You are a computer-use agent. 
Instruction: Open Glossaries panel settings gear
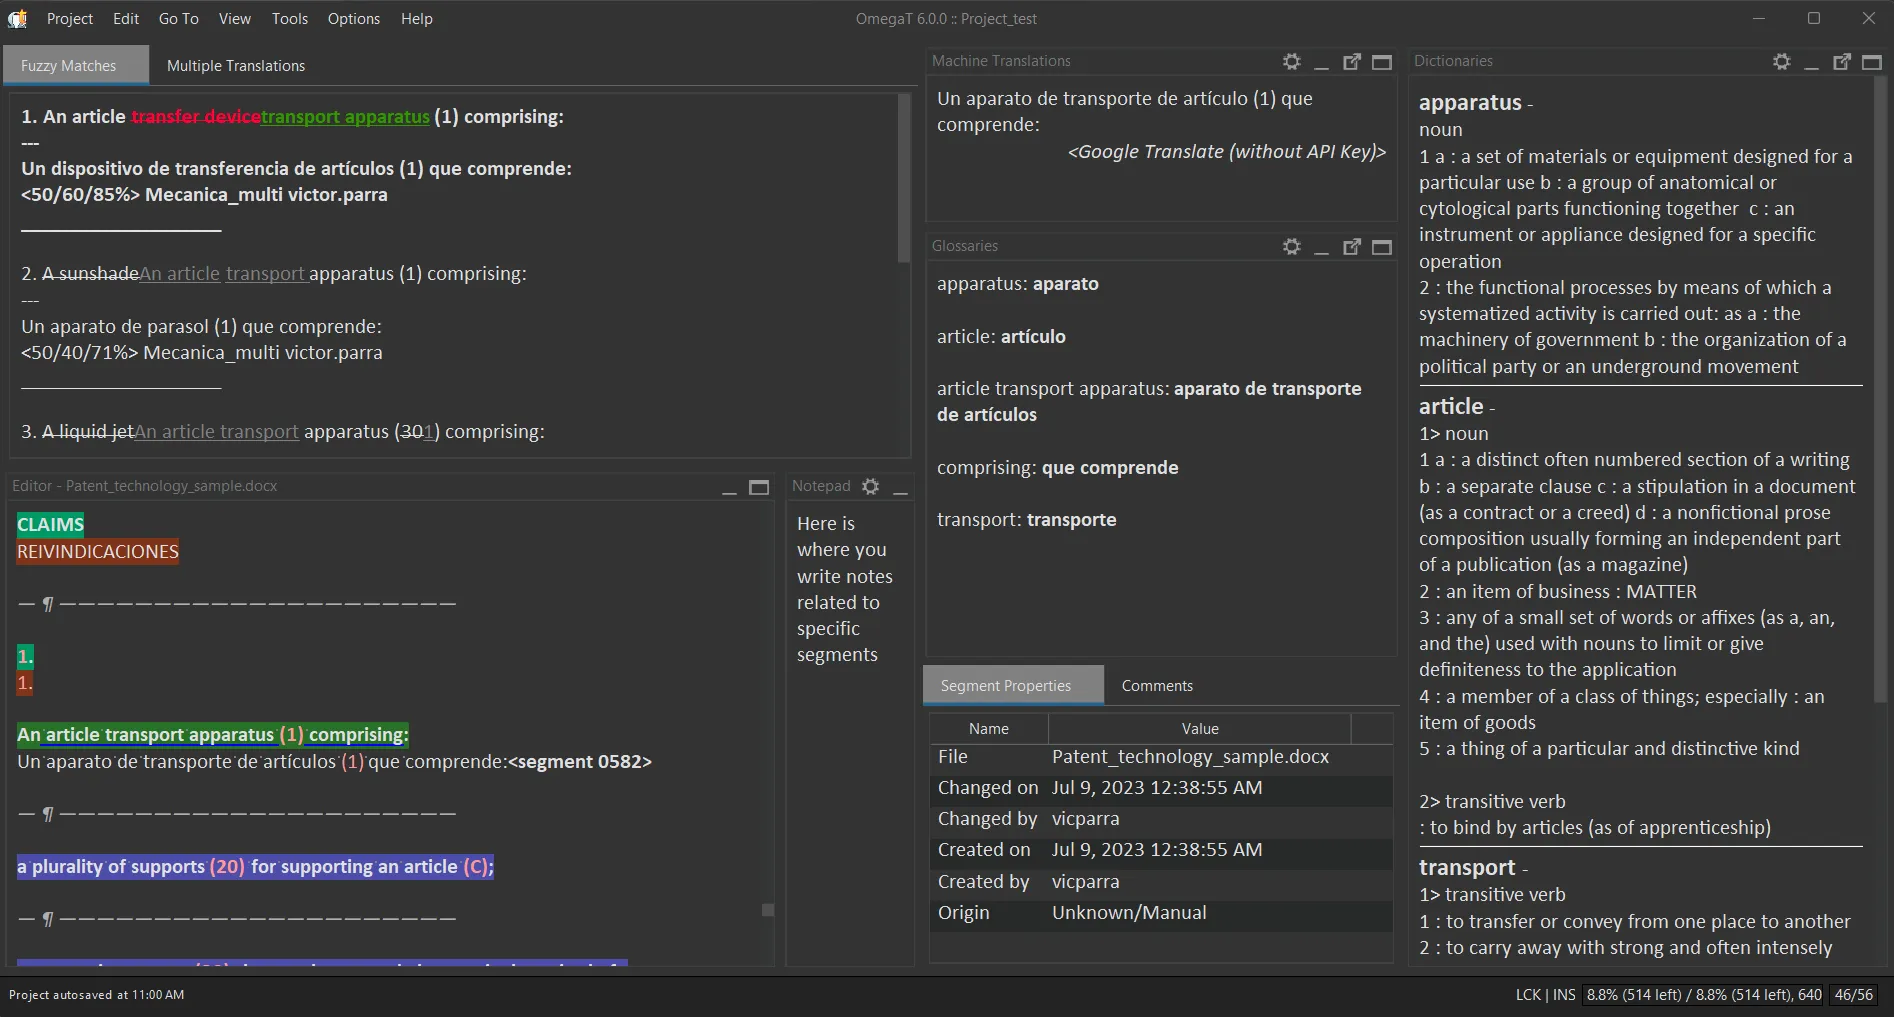1291,246
